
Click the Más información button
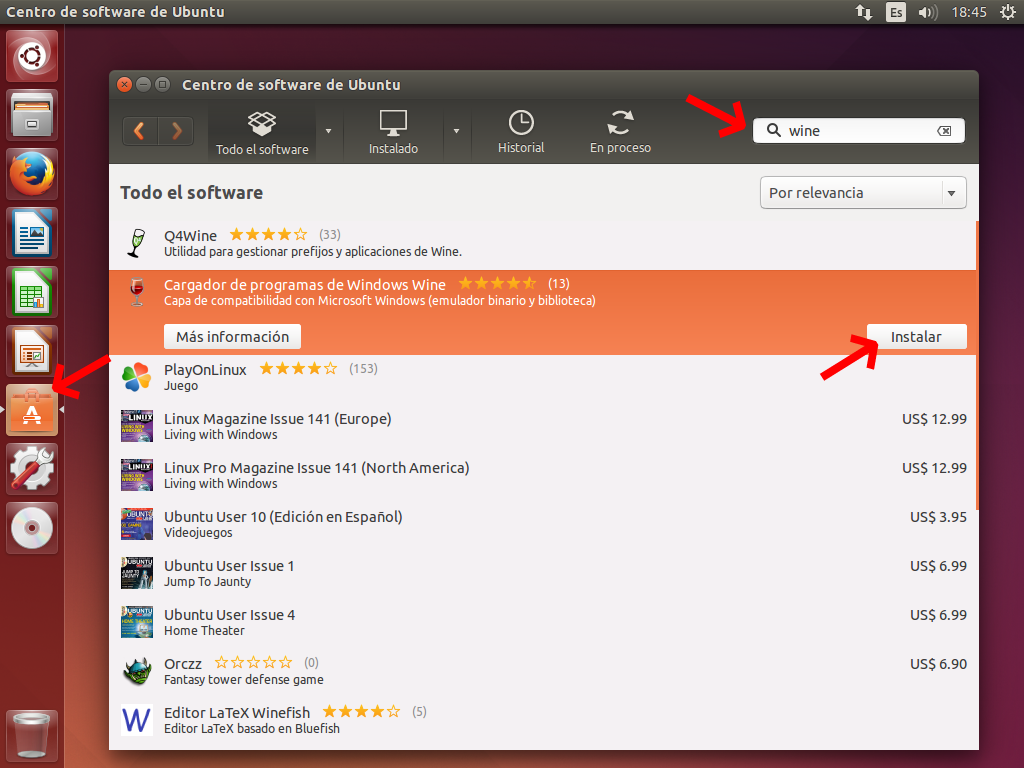(232, 336)
